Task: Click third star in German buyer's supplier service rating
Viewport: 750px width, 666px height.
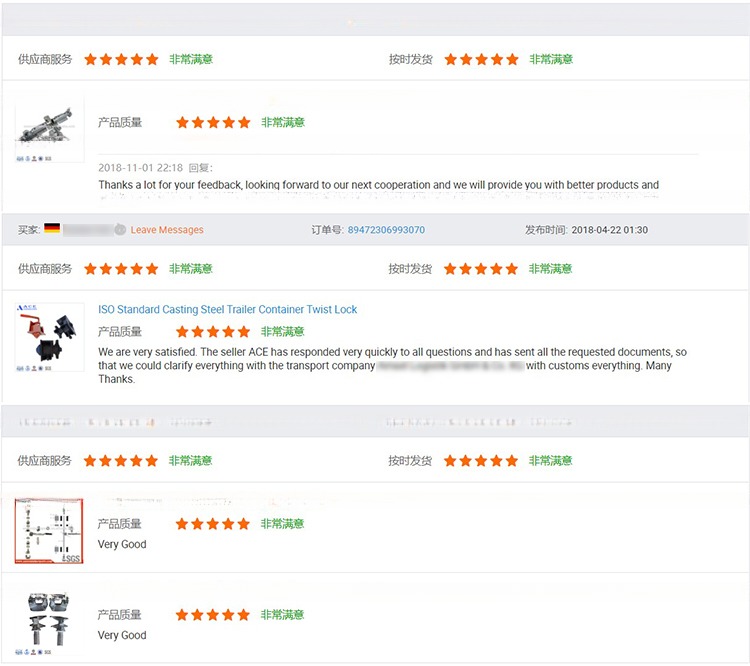Action: (x=121, y=269)
